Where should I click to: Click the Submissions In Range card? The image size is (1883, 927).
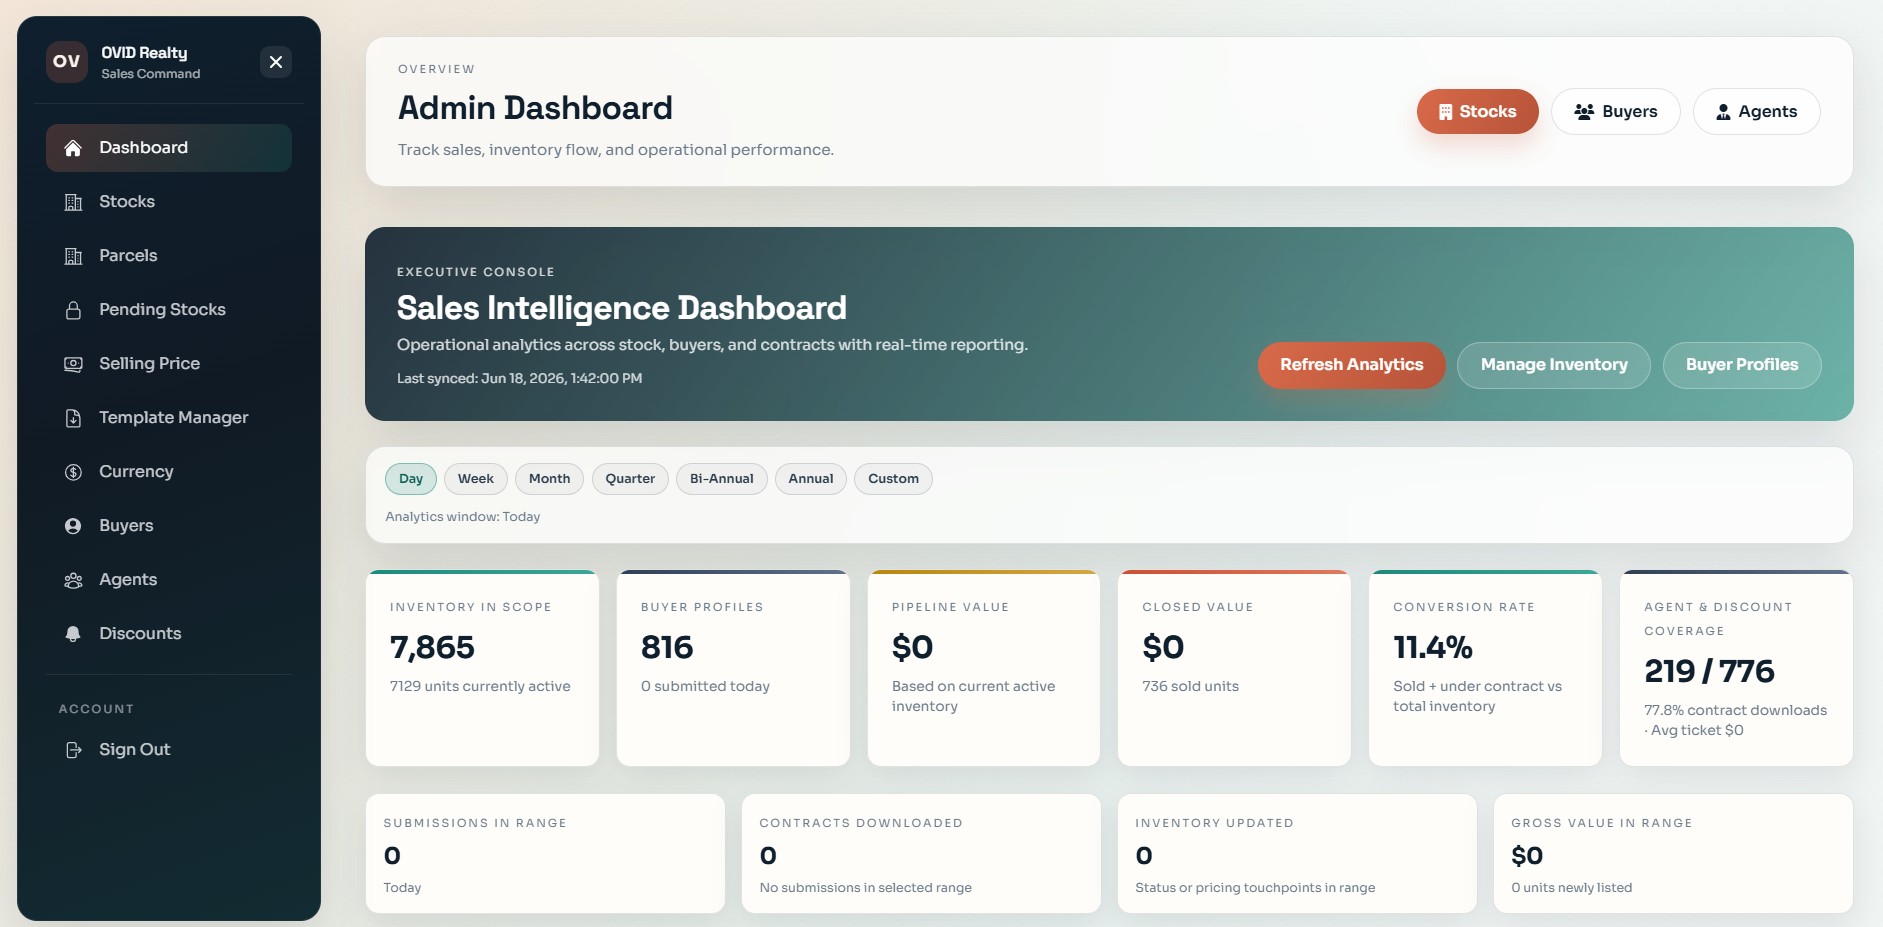(x=545, y=854)
